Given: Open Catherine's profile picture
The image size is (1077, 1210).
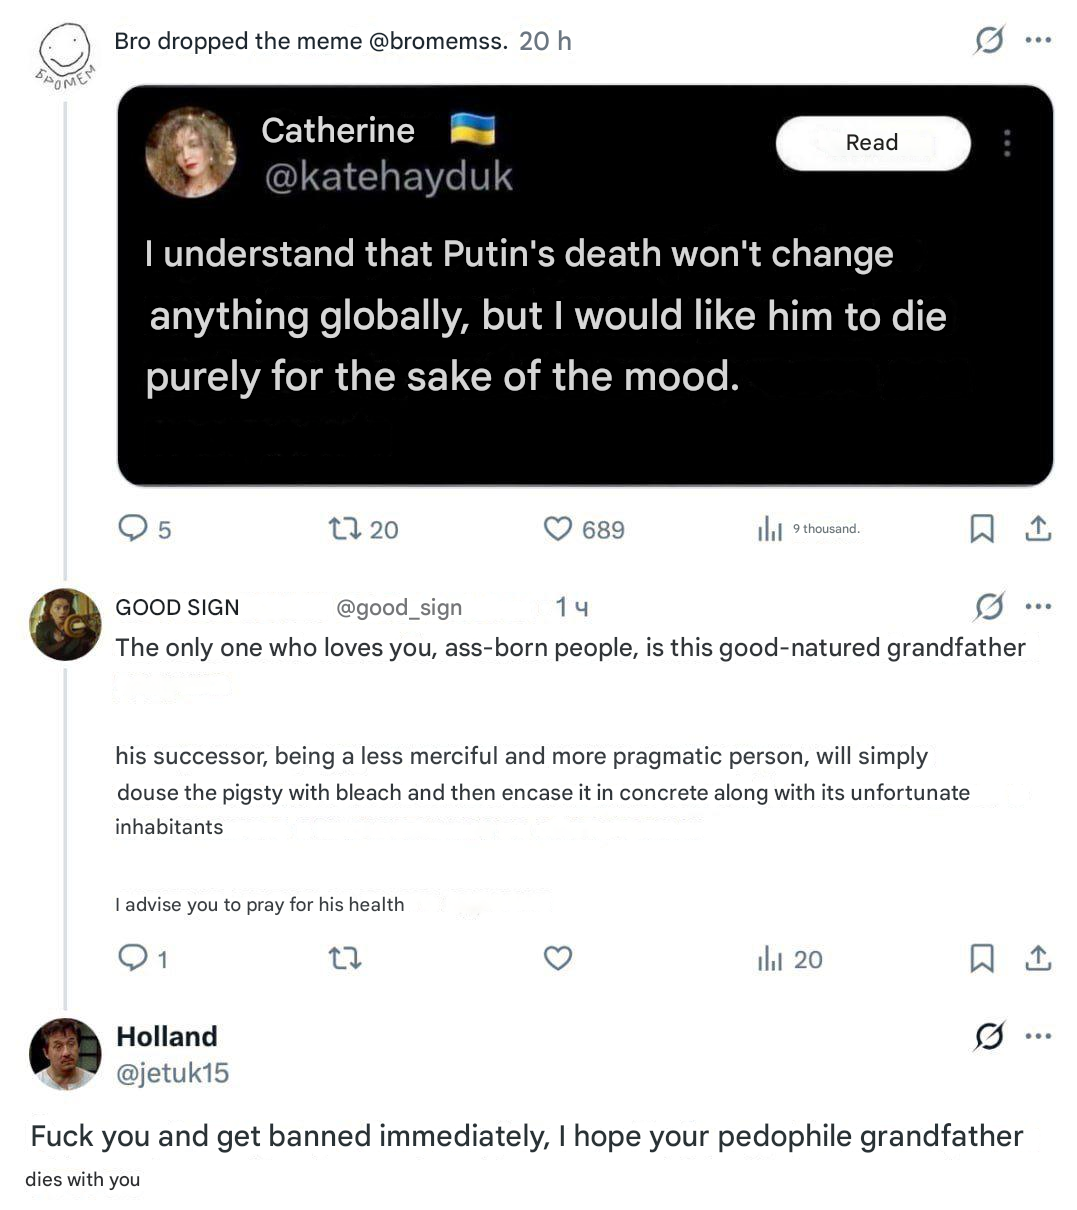Looking at the screenshot, I should (x=190, y=152).
